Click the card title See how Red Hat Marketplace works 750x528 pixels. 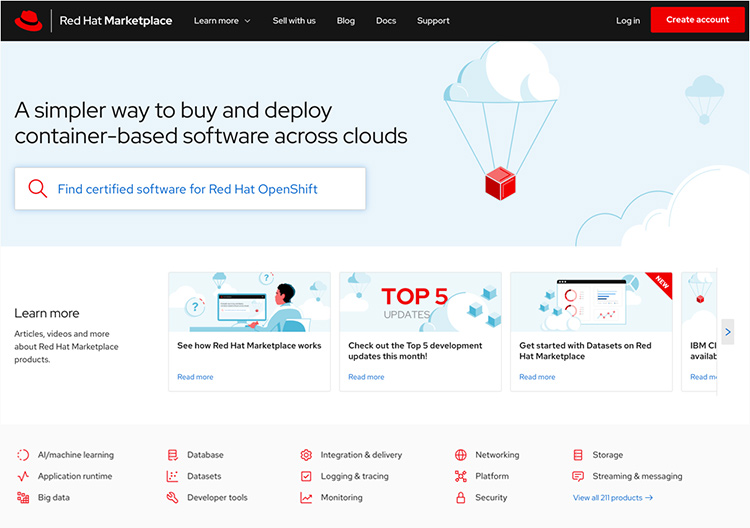click(x=249, y=345)
